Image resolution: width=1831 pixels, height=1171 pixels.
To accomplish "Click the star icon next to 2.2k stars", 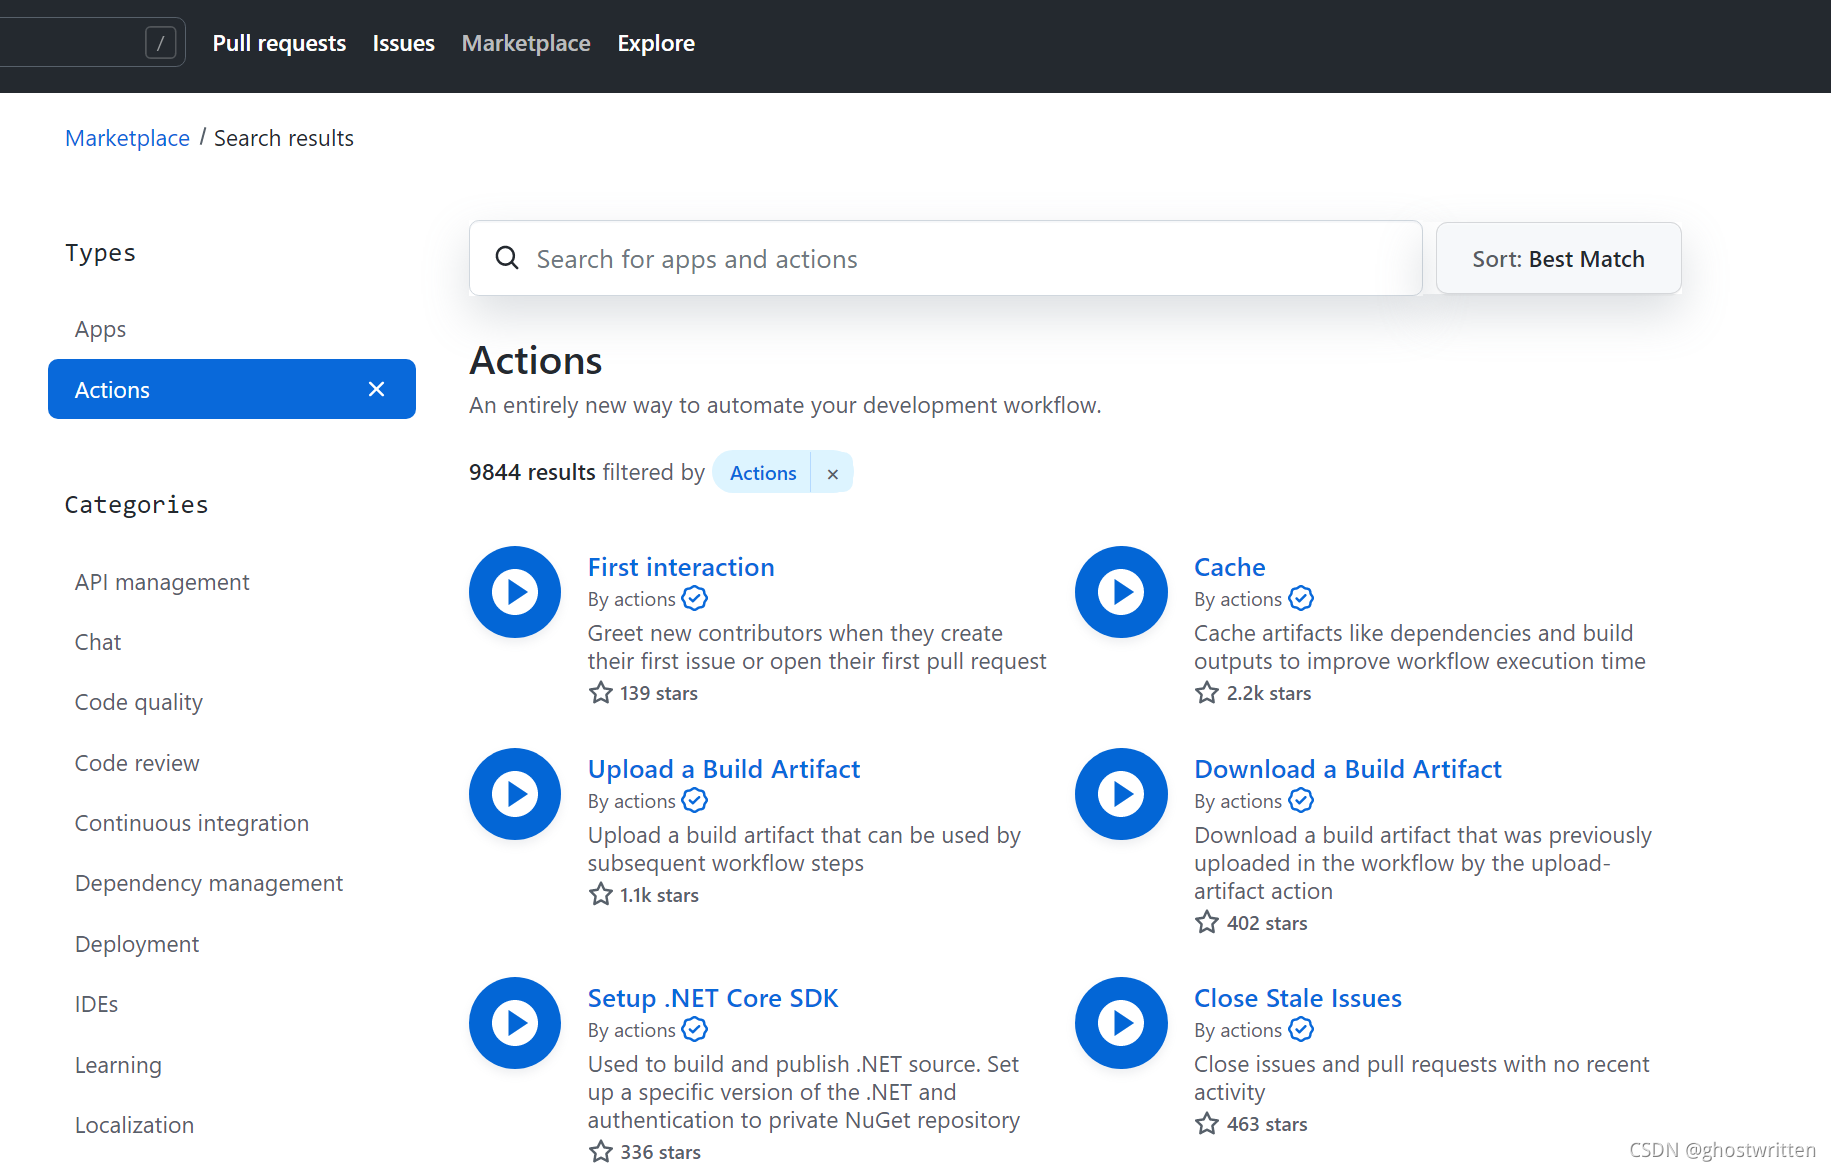I will [x=1207, y=692].
